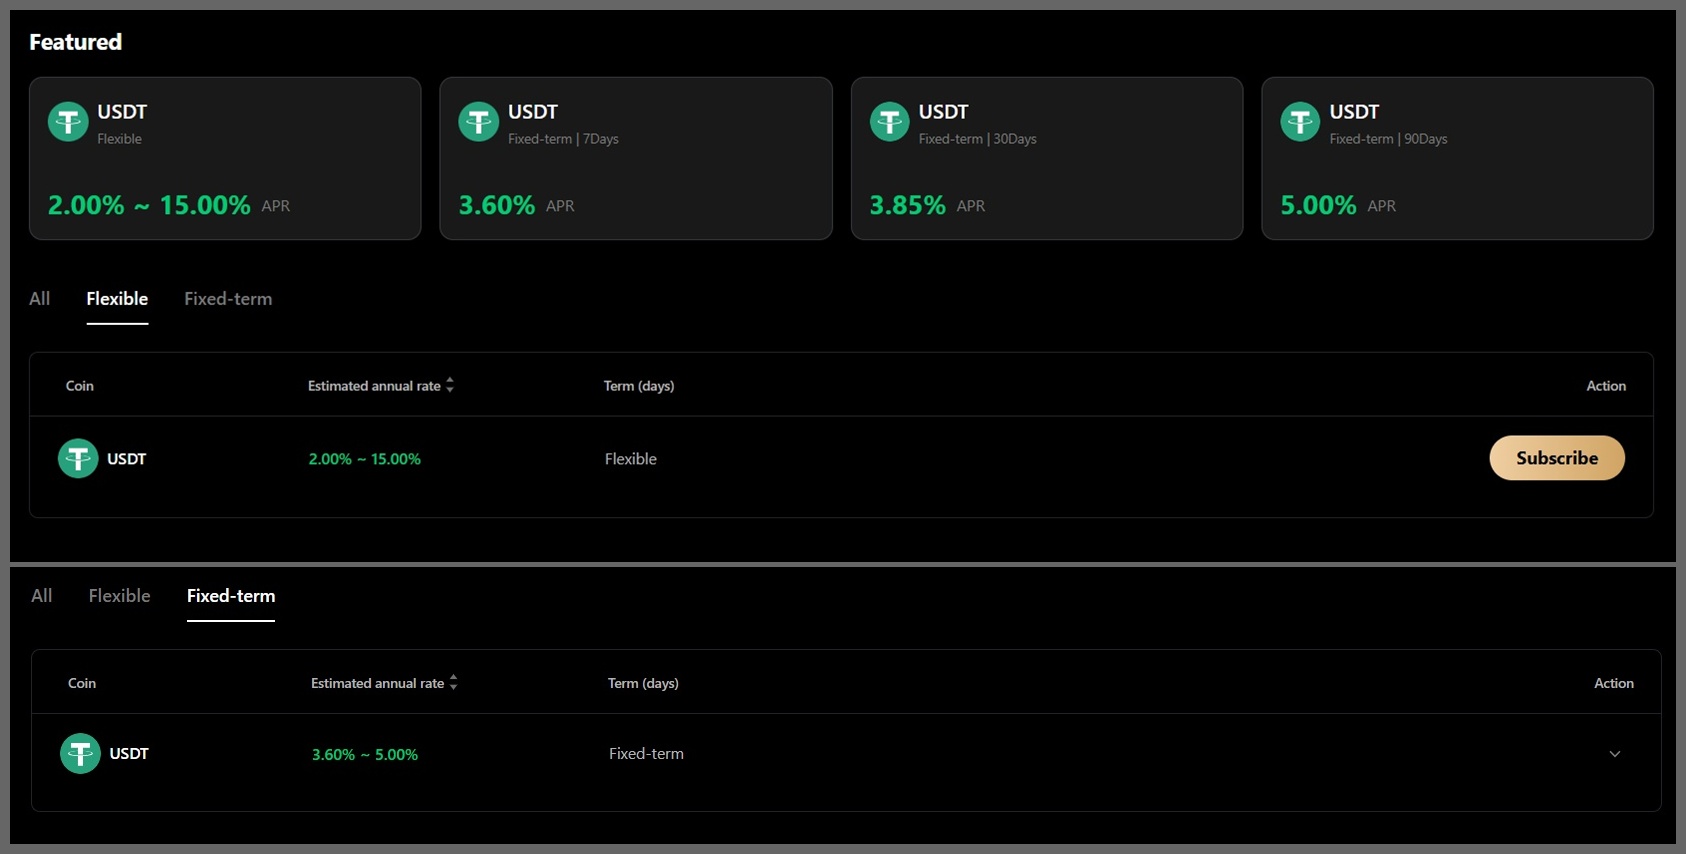1686x854 pixels.
Task: Open USDT Fixed-term 7Days 3.60% card
Action: 636,158
